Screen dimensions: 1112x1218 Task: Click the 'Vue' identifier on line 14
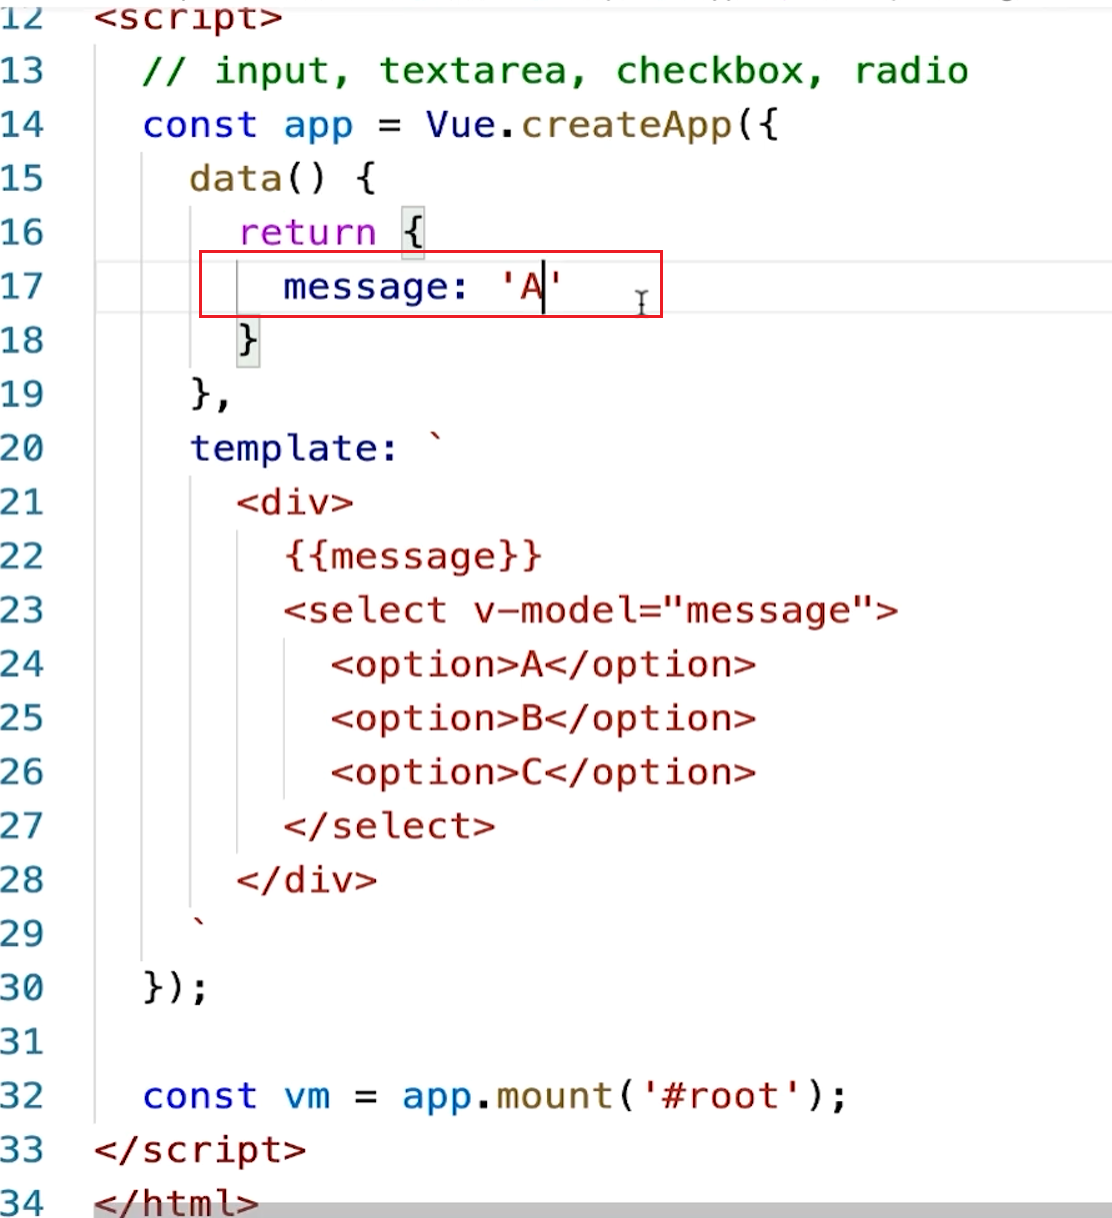[460, 125]
